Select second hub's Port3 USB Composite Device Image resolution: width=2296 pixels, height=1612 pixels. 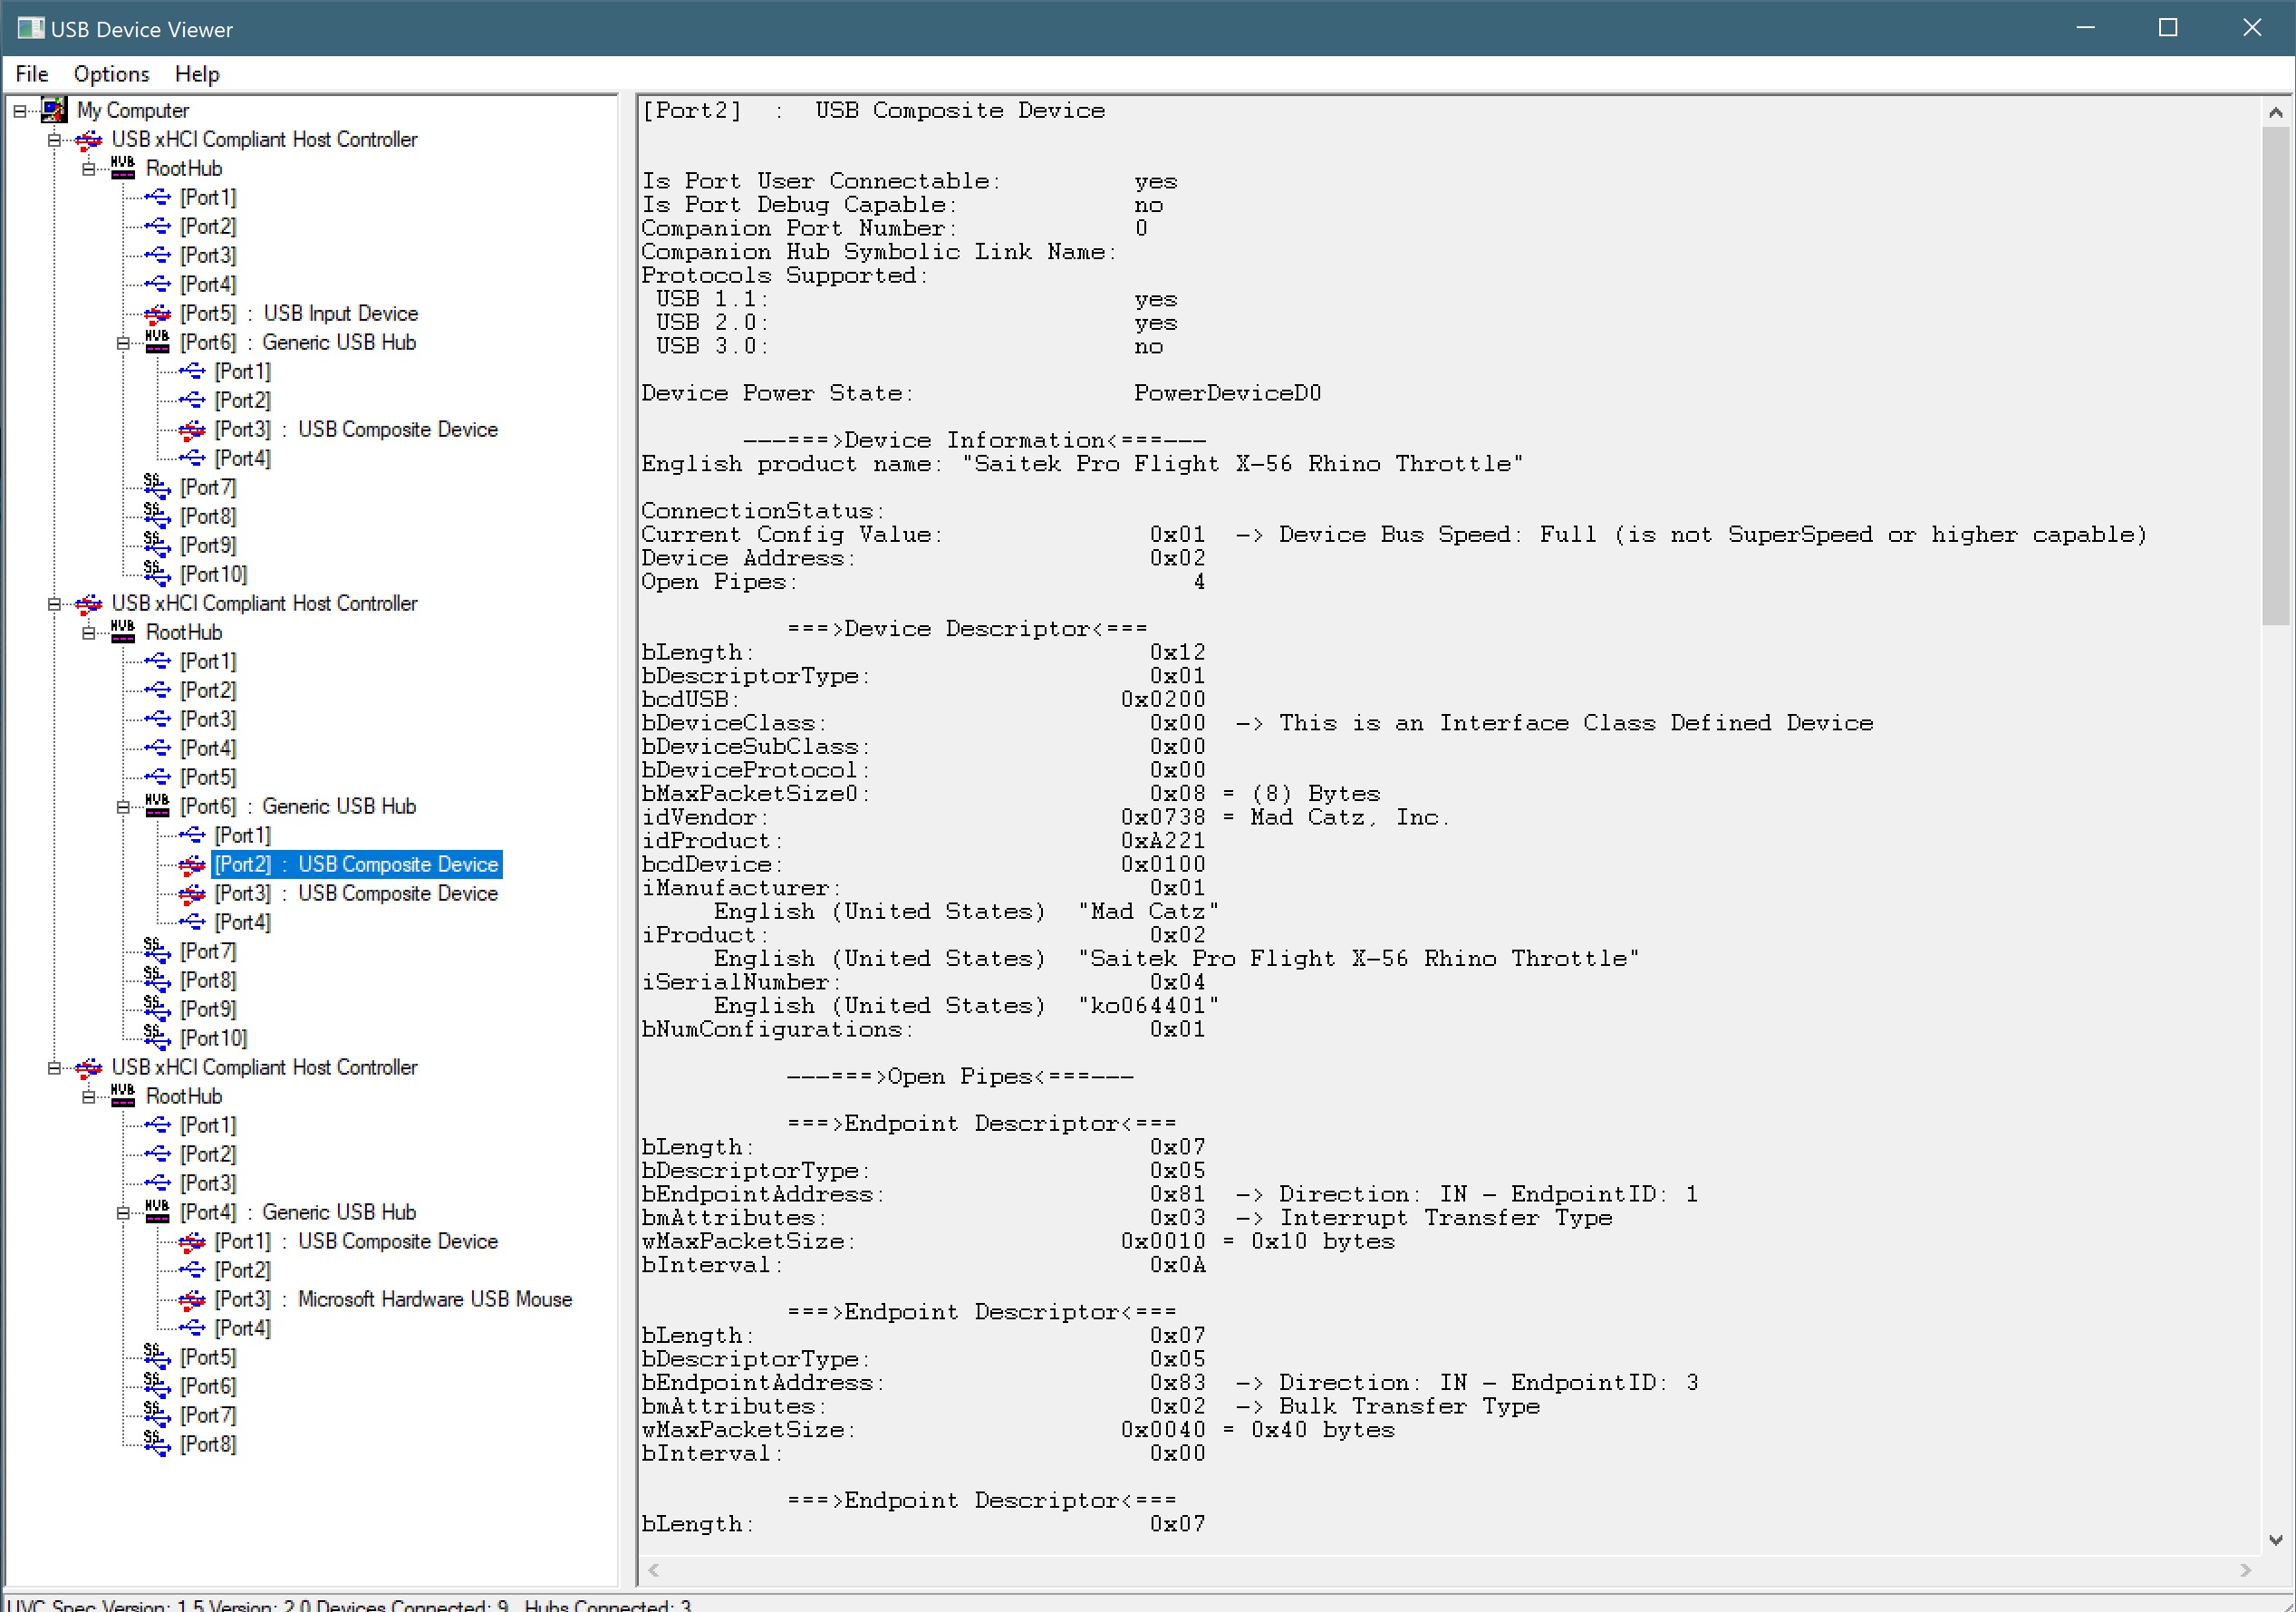point(356,894)
